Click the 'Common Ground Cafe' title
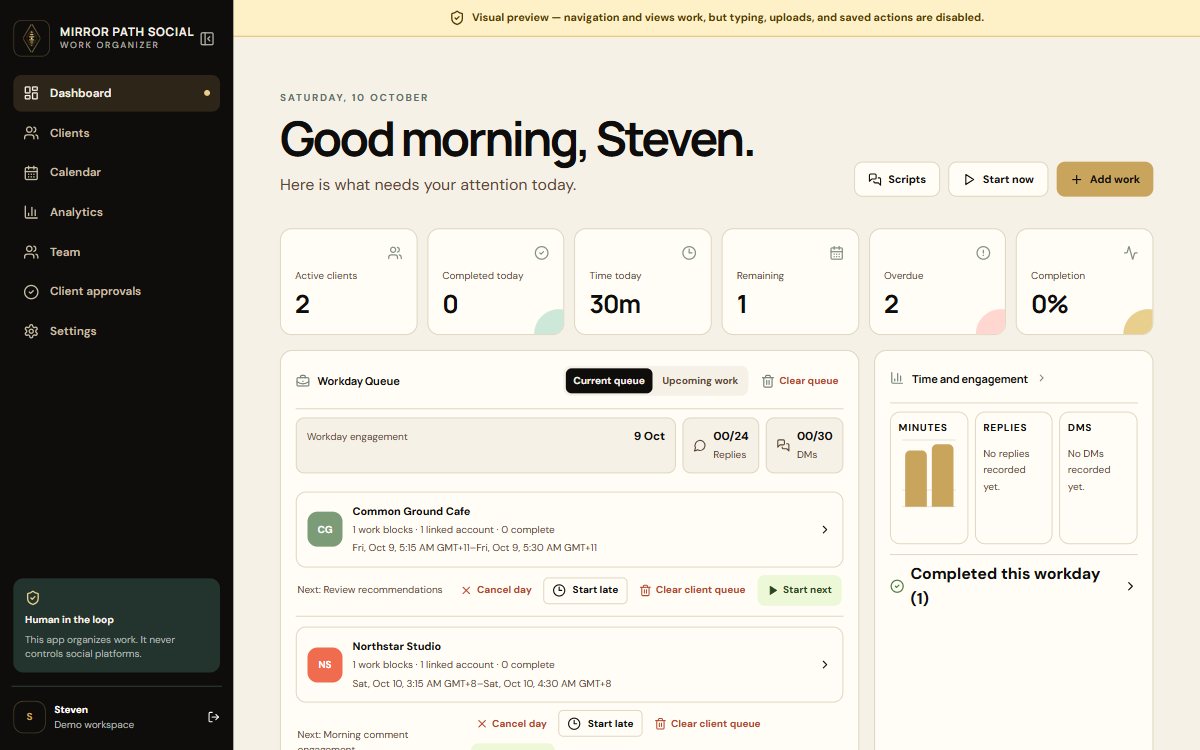1200x750 pixels. click(x=411, y=511)
